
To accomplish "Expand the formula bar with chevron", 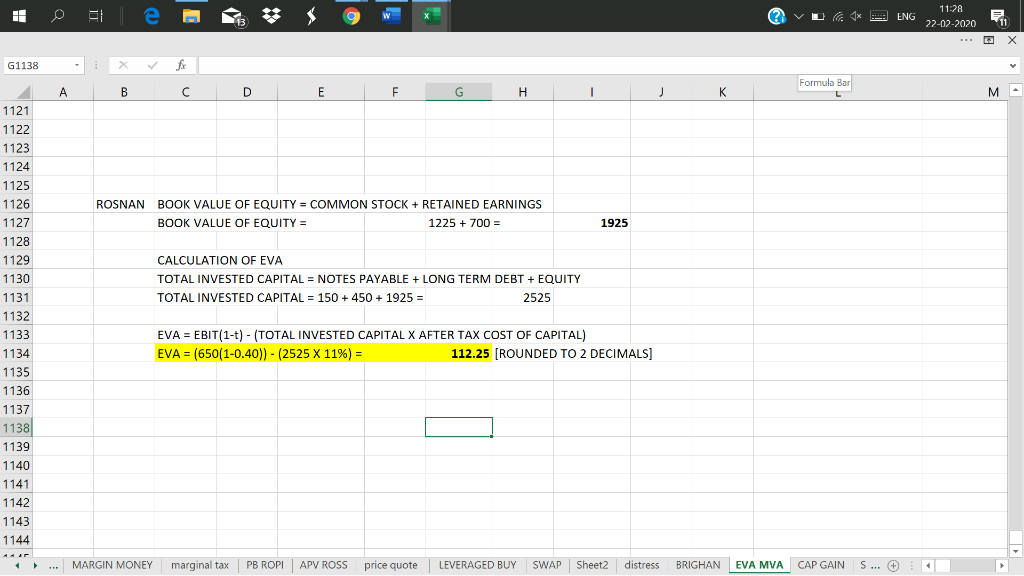I will pyautogui.click(x=1013, y=66).
